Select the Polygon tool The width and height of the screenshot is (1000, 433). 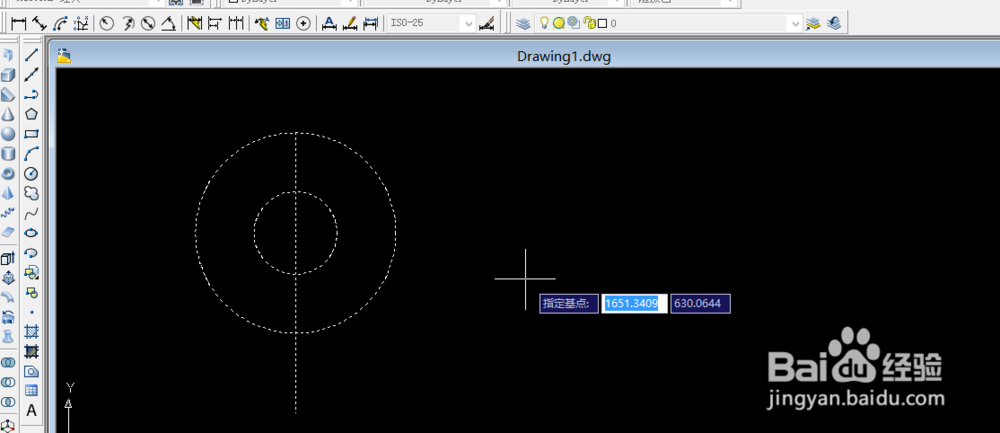[x=31, y=114]
